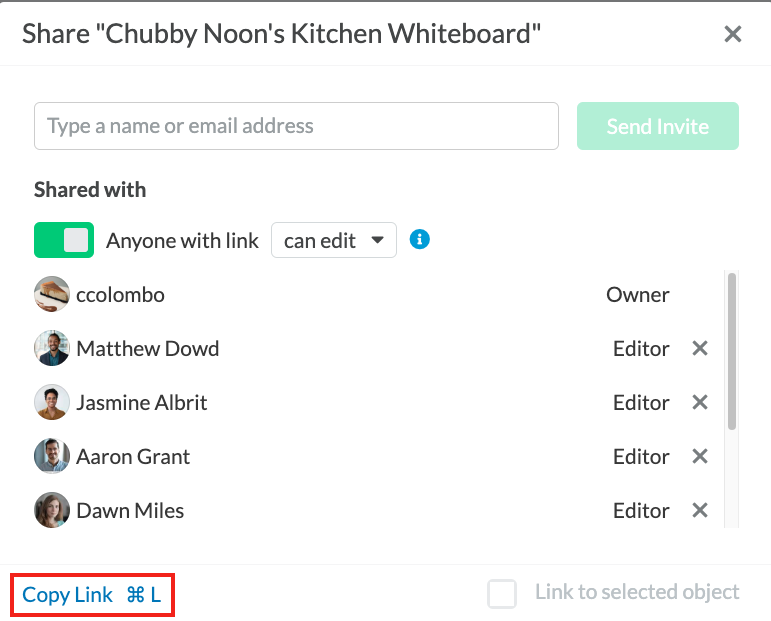Remove Jasmine Albrit's access
The width and height of the screenshot is (771, 621).
coord(700,402)
